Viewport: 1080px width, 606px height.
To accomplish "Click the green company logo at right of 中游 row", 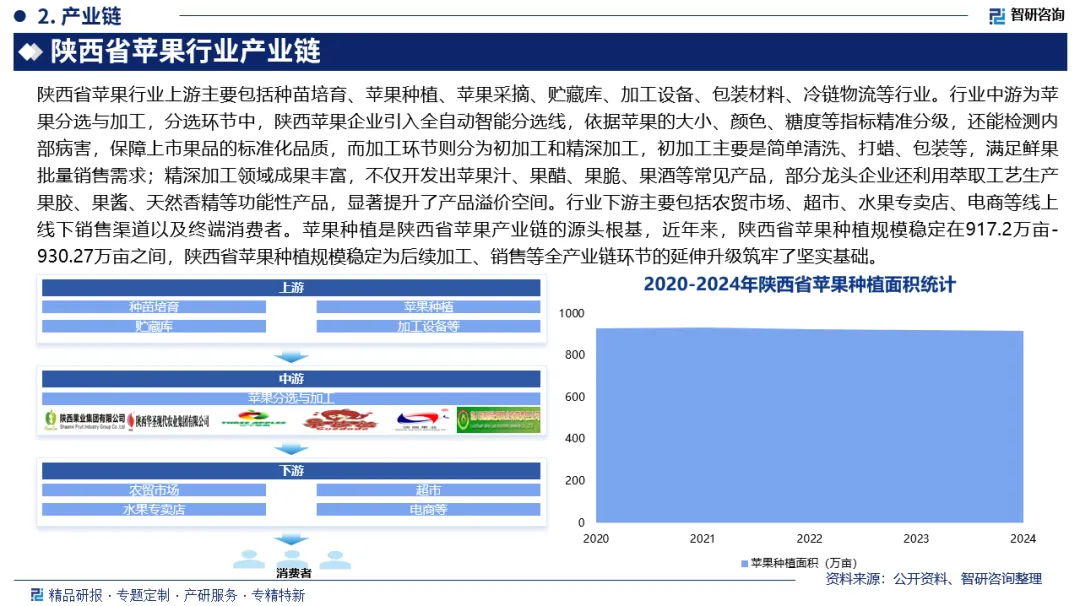I will coord(498,419).
